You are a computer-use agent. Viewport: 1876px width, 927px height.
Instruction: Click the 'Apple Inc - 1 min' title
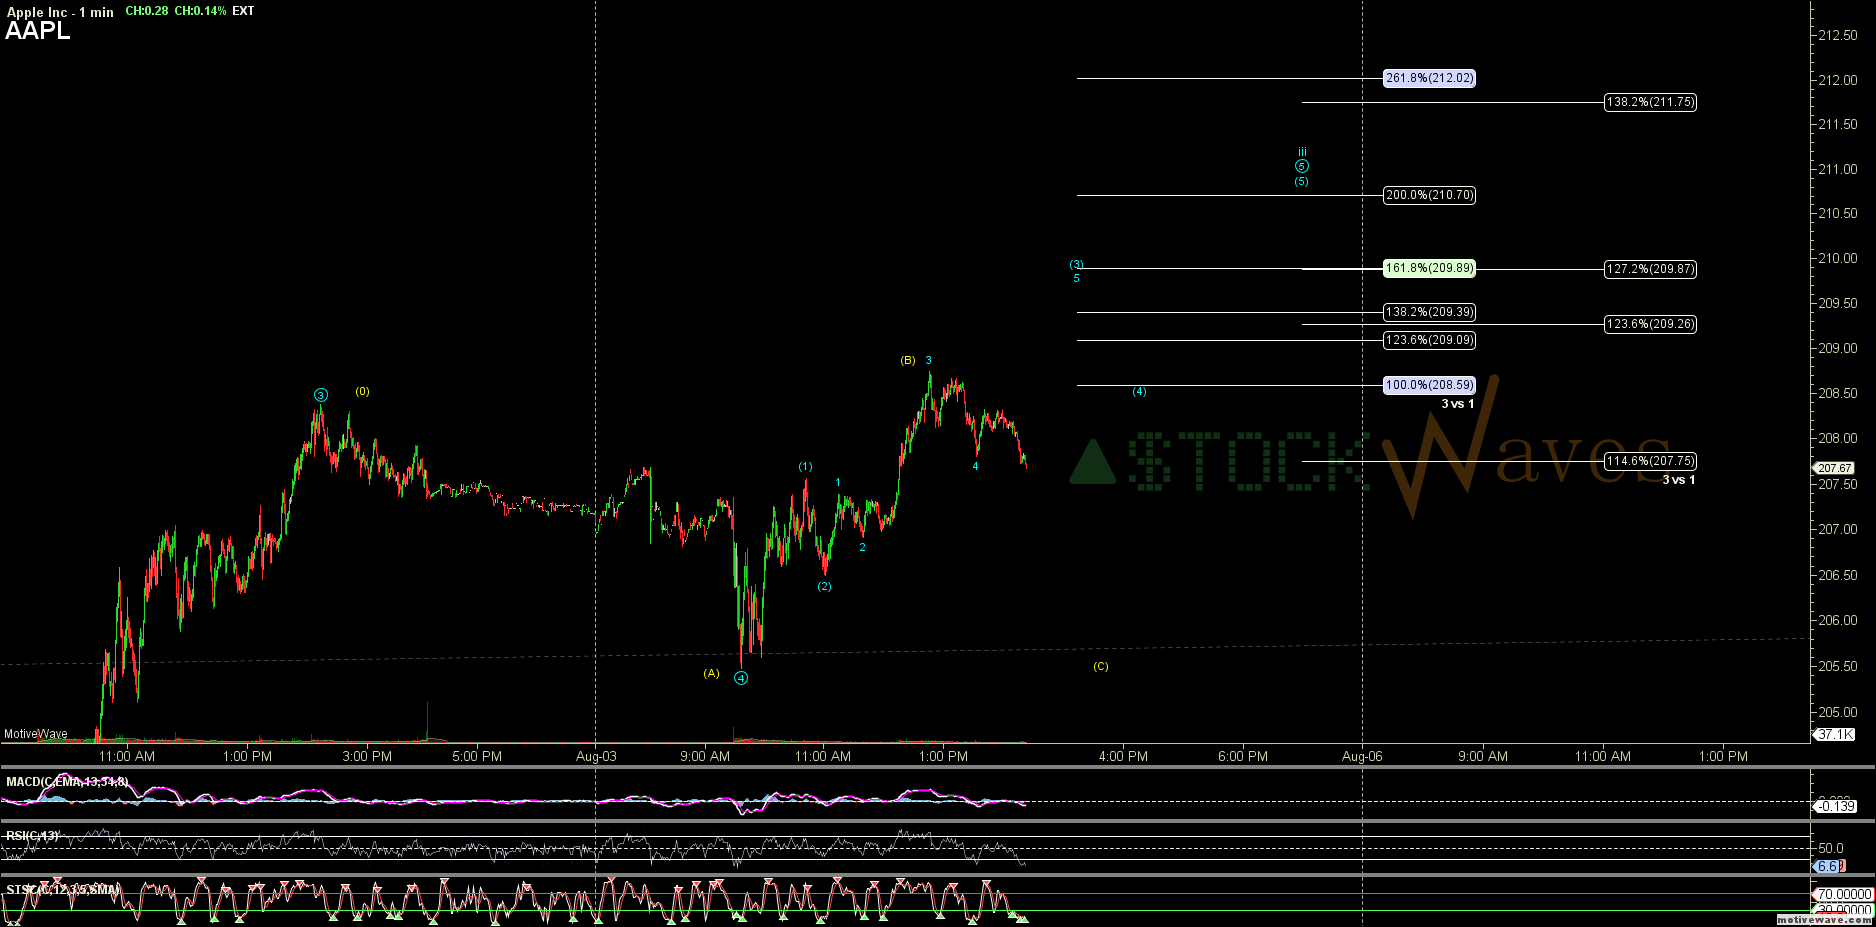pyautogui.click(x=60, y=12)
